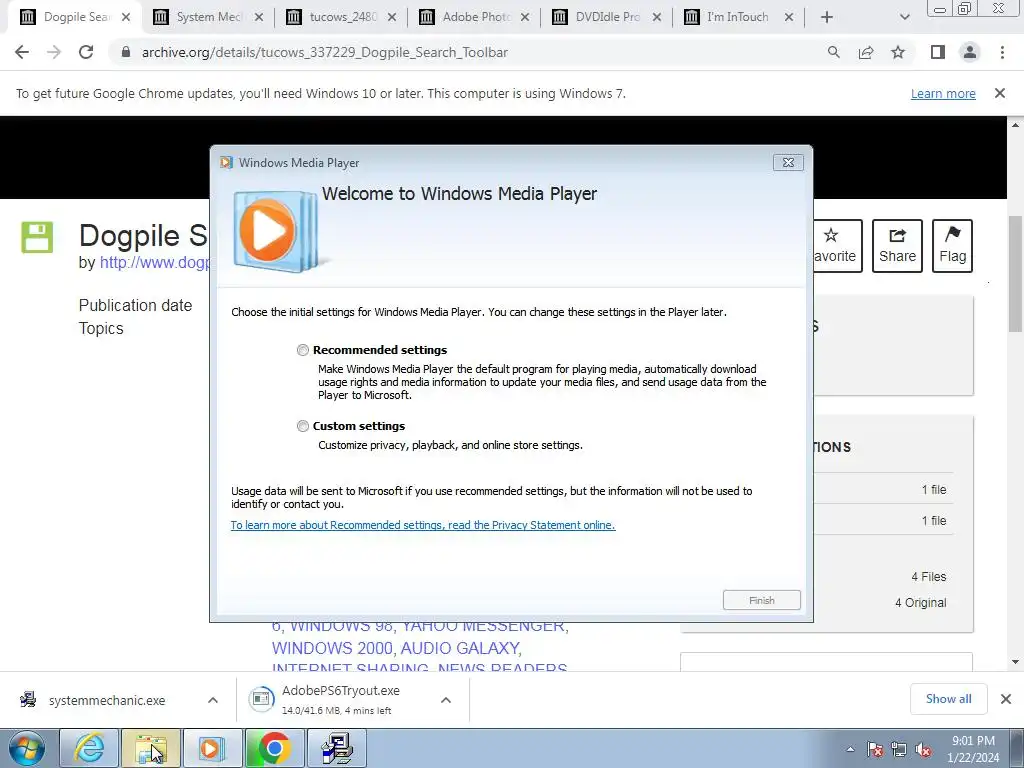Screen dimensions: 1024x768
Task: Dismiss the Chrome update notification bar
Action: coord(1000,93)
